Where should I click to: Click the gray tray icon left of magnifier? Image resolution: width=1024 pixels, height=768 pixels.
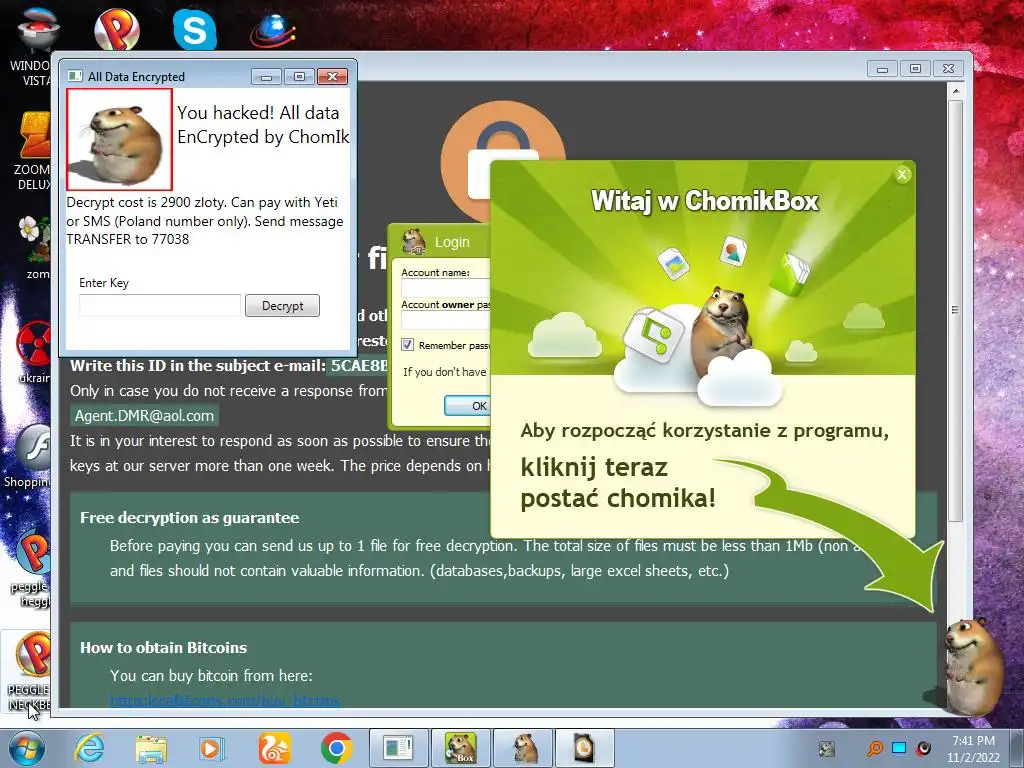pos(827,749)
